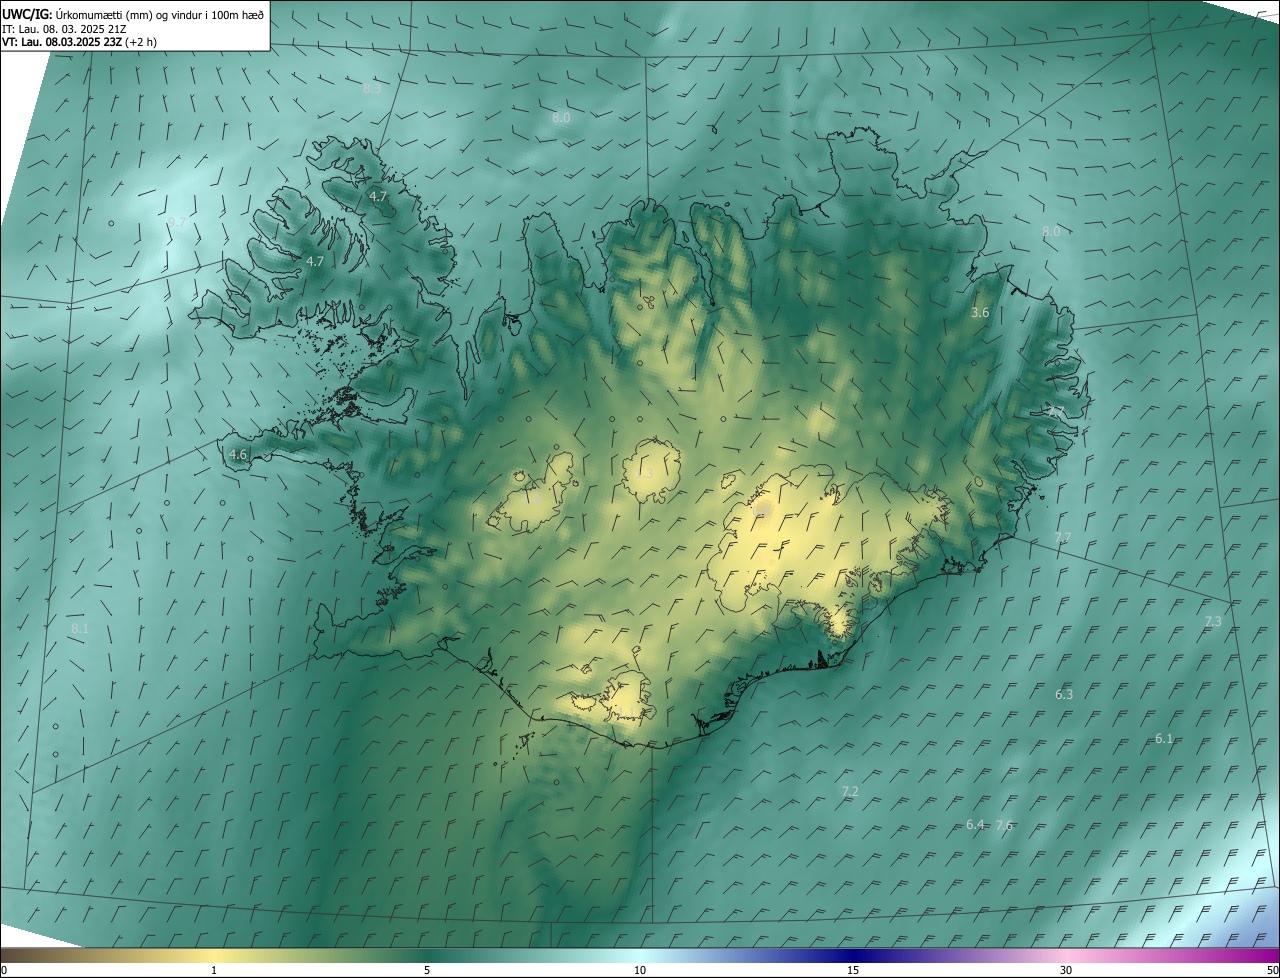Click the 7.2 value south of Iceland
The image size is (1280, 978).
click(850, 792)
